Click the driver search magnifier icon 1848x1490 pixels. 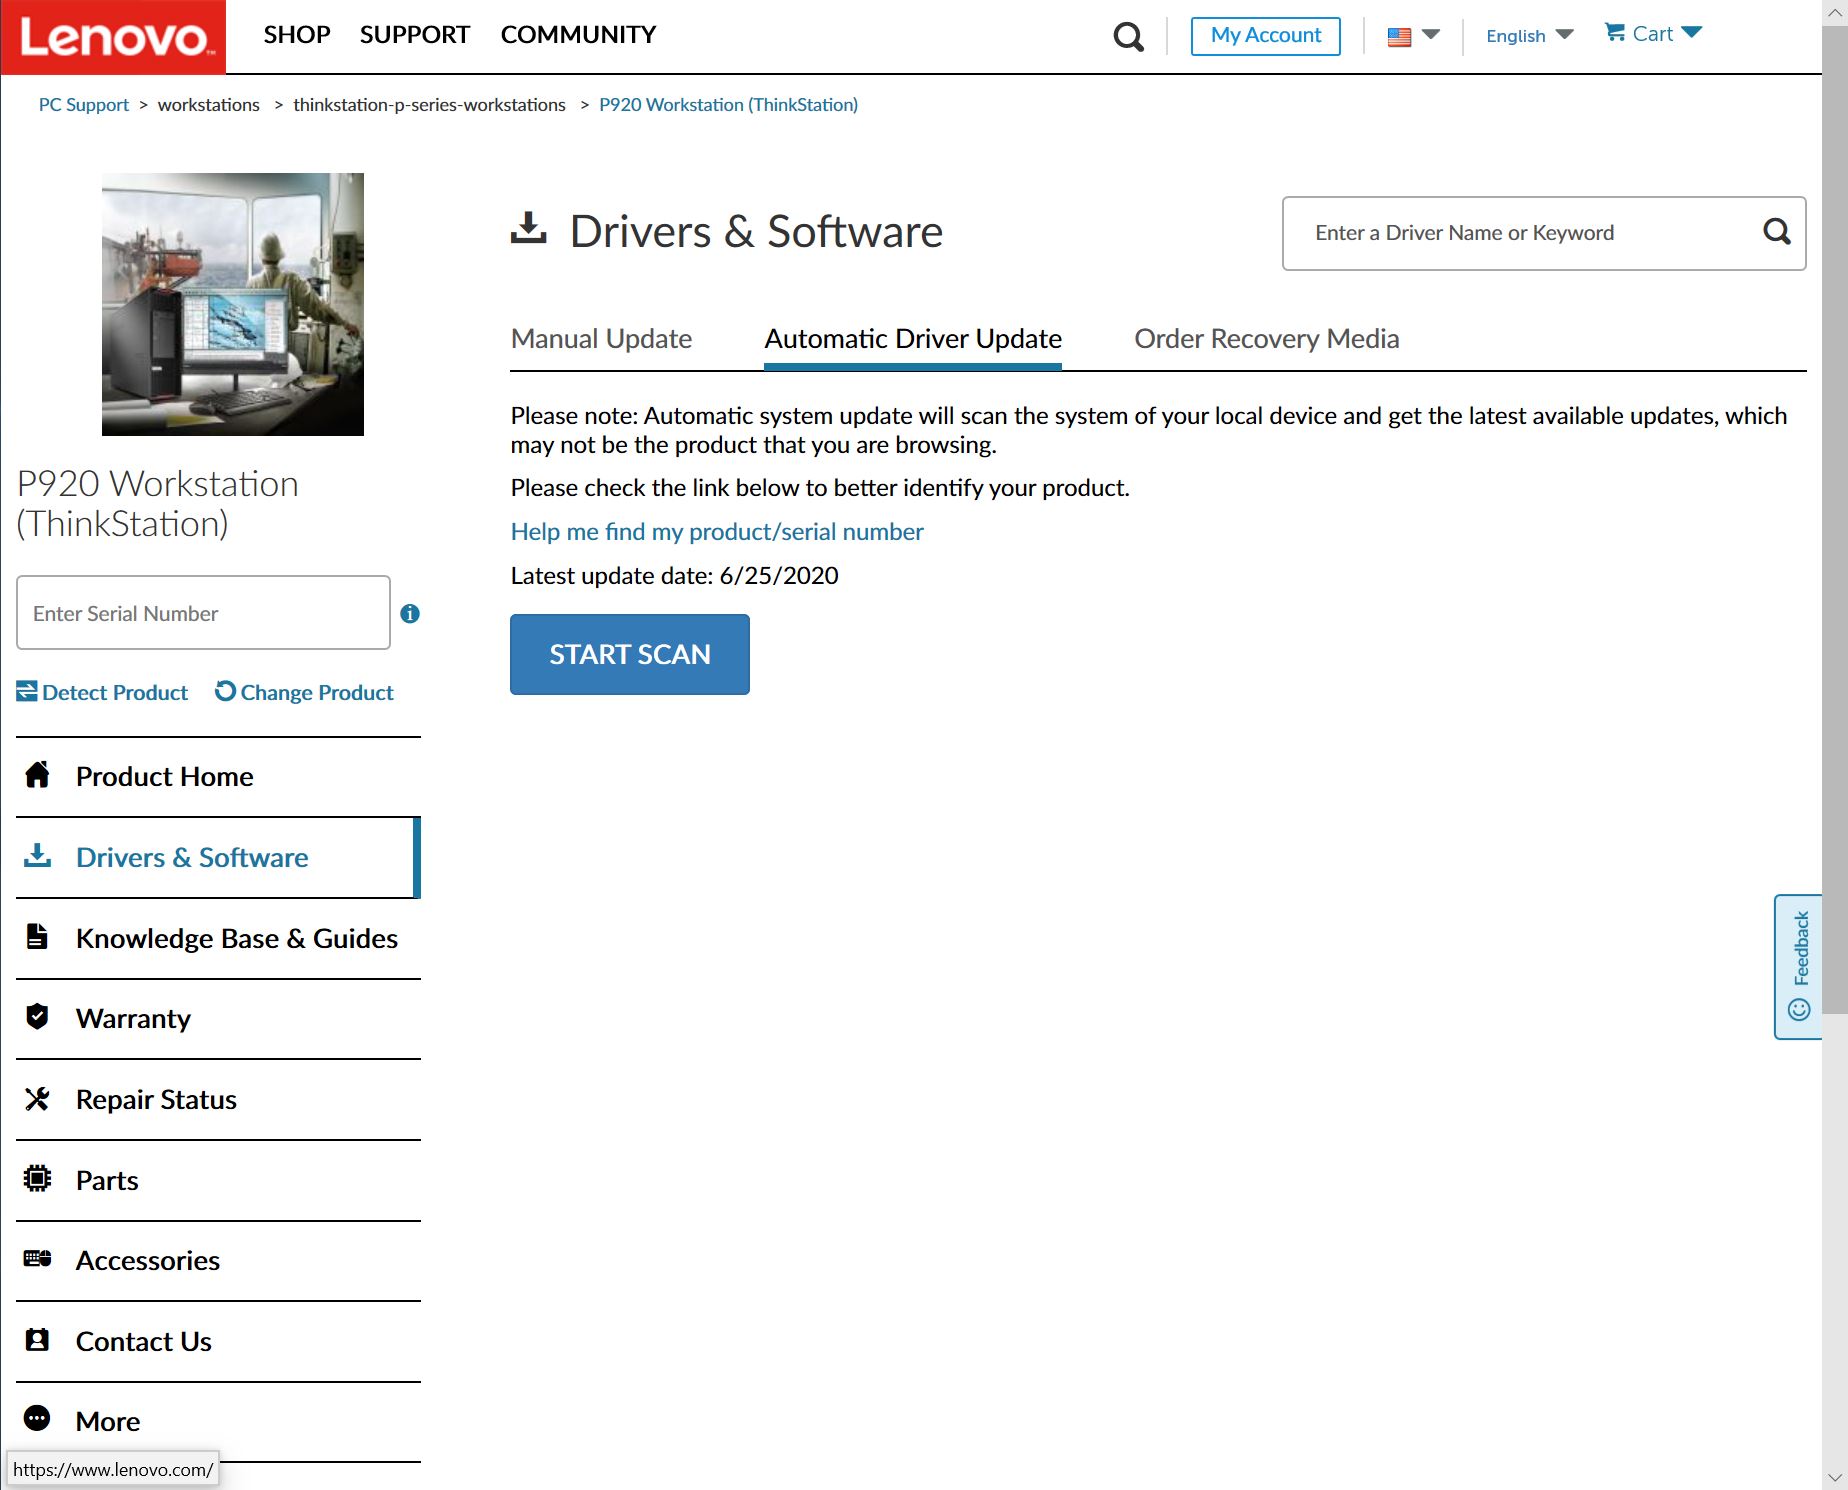point(1776,232)
